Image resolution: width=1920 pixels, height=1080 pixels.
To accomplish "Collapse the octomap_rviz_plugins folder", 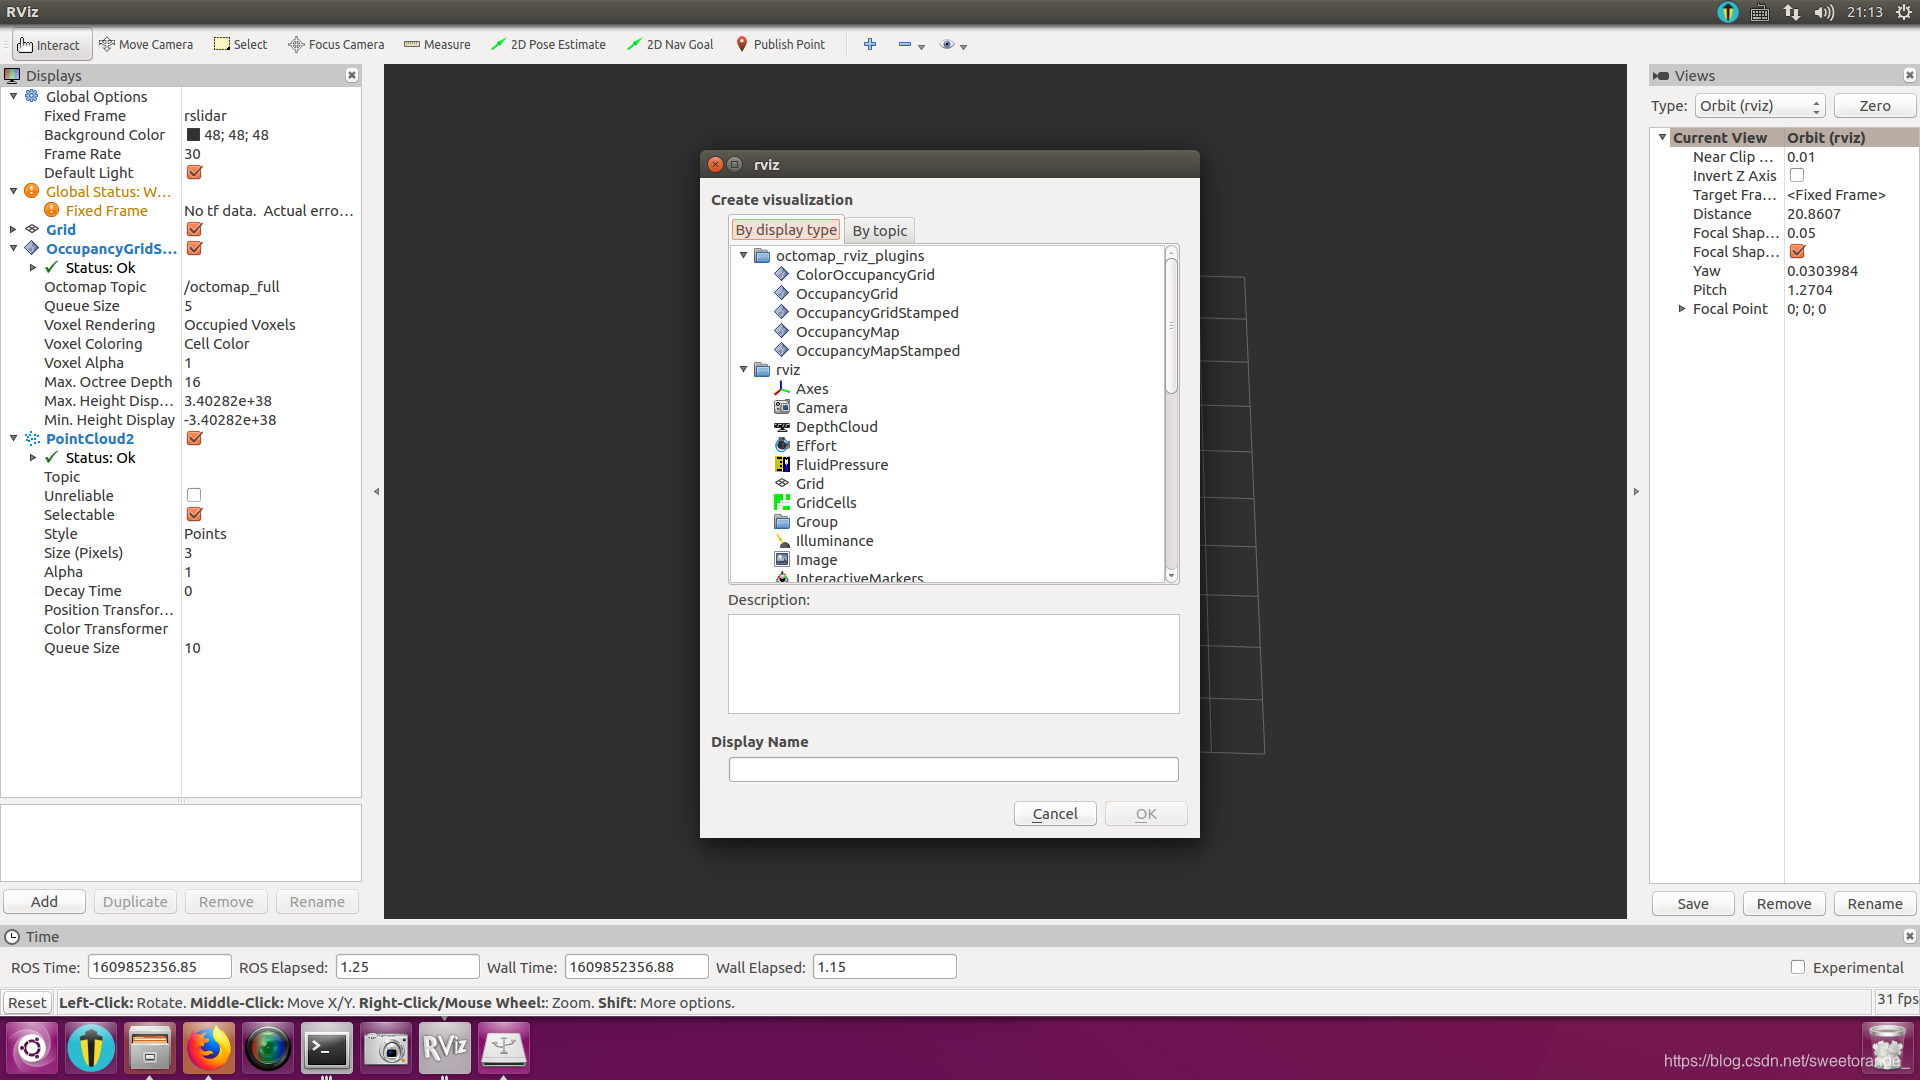I will click(x=743, y=256).
